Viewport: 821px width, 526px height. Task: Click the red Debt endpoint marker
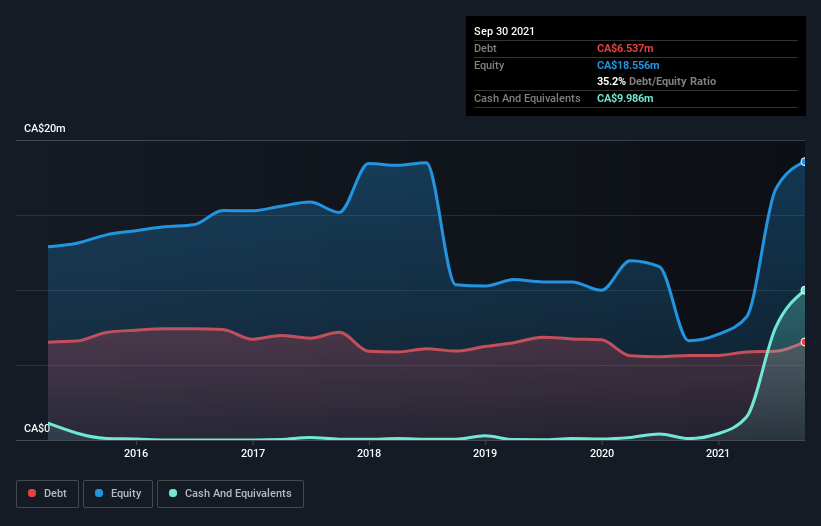coord(804,342)
